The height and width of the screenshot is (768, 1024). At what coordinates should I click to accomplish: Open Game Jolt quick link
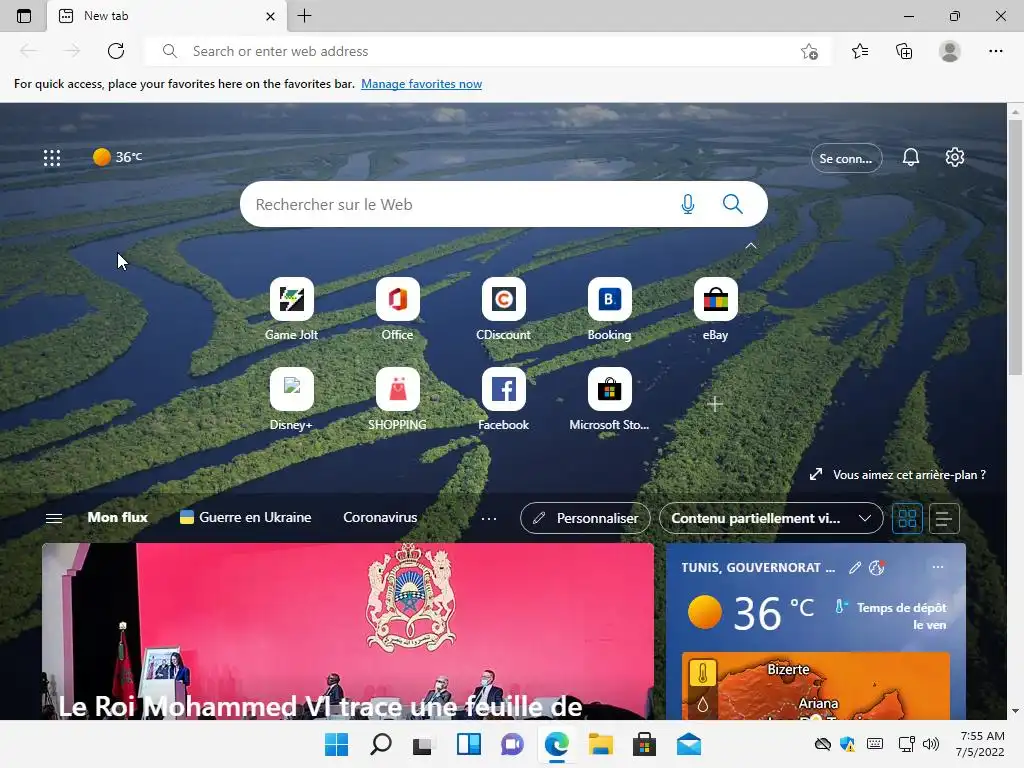point(291,310)
